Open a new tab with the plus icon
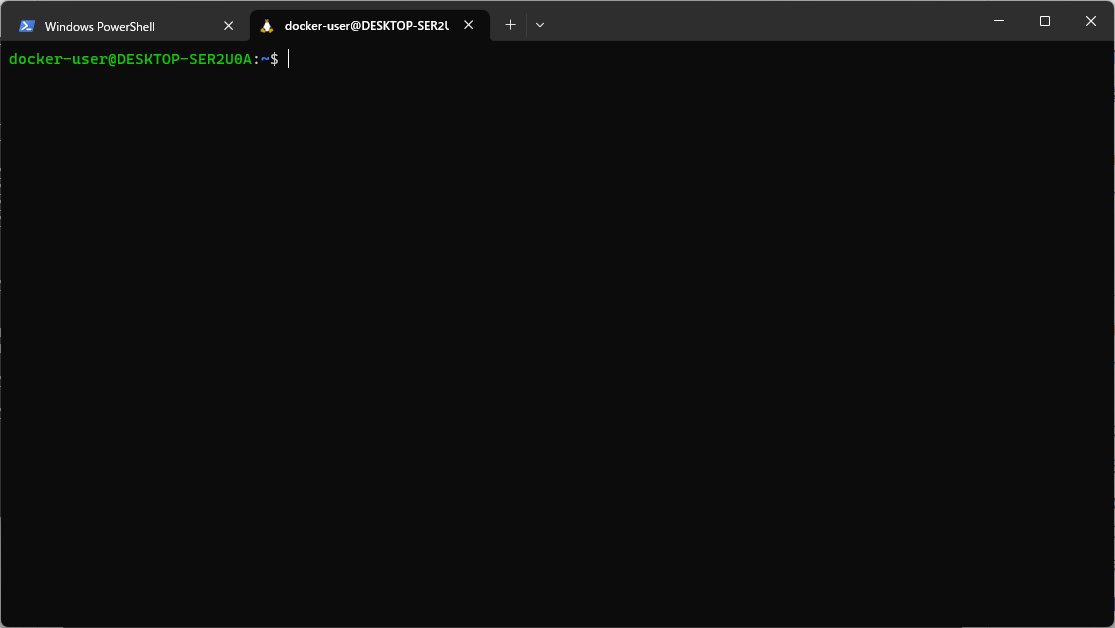 coord(510,24)
